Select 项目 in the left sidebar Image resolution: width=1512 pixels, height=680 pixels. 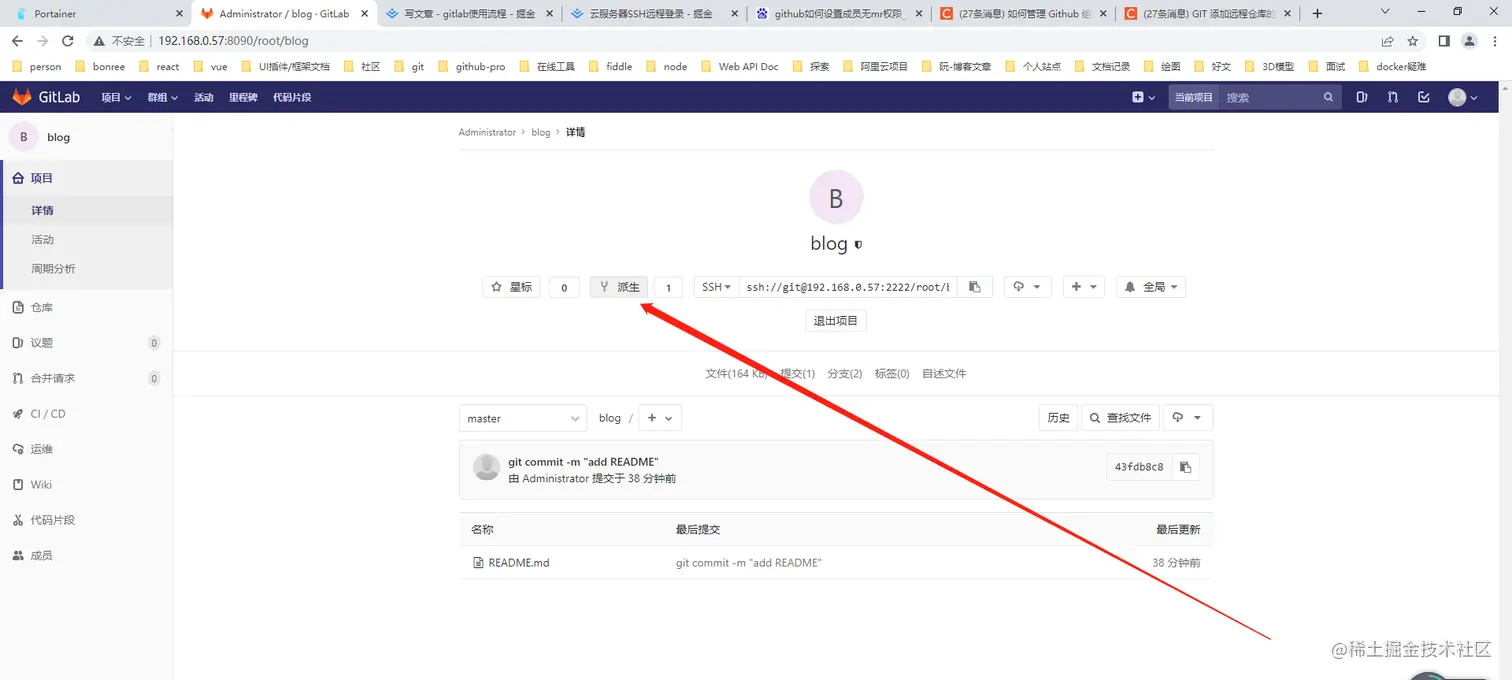(86, 178)
